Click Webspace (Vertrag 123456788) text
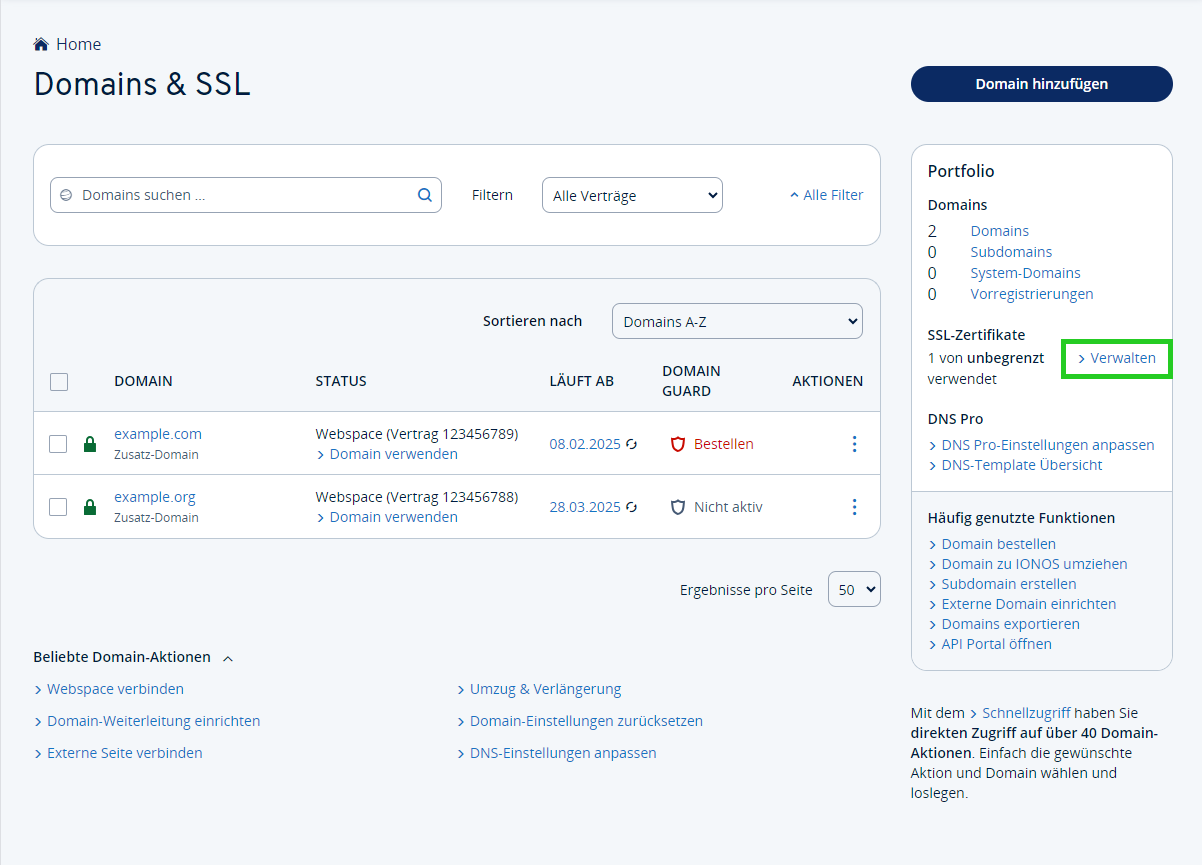This screenshot has width=1202, height=865. point(417,497)
